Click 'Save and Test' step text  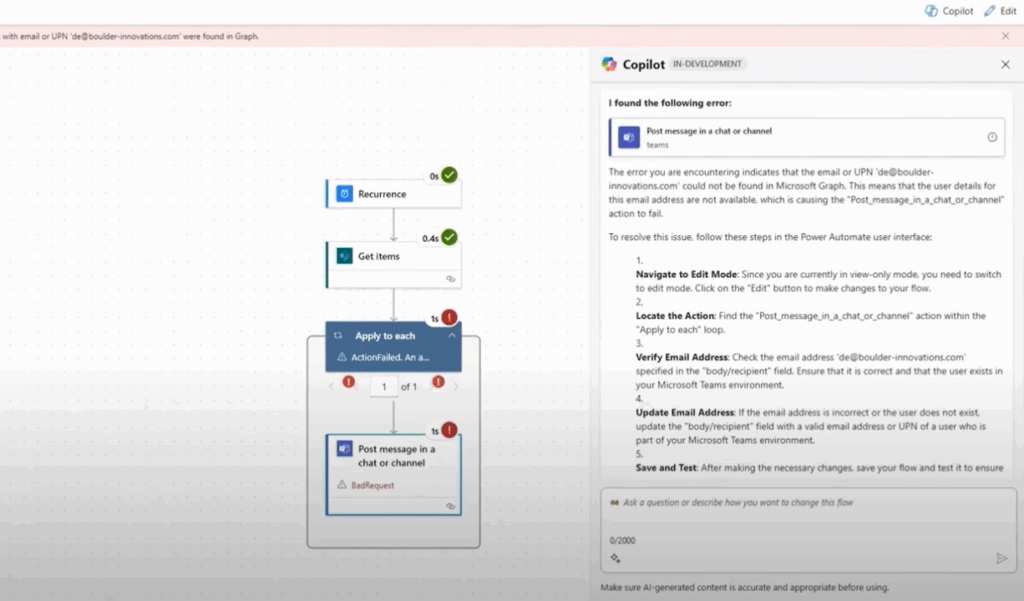pos(666,468)
